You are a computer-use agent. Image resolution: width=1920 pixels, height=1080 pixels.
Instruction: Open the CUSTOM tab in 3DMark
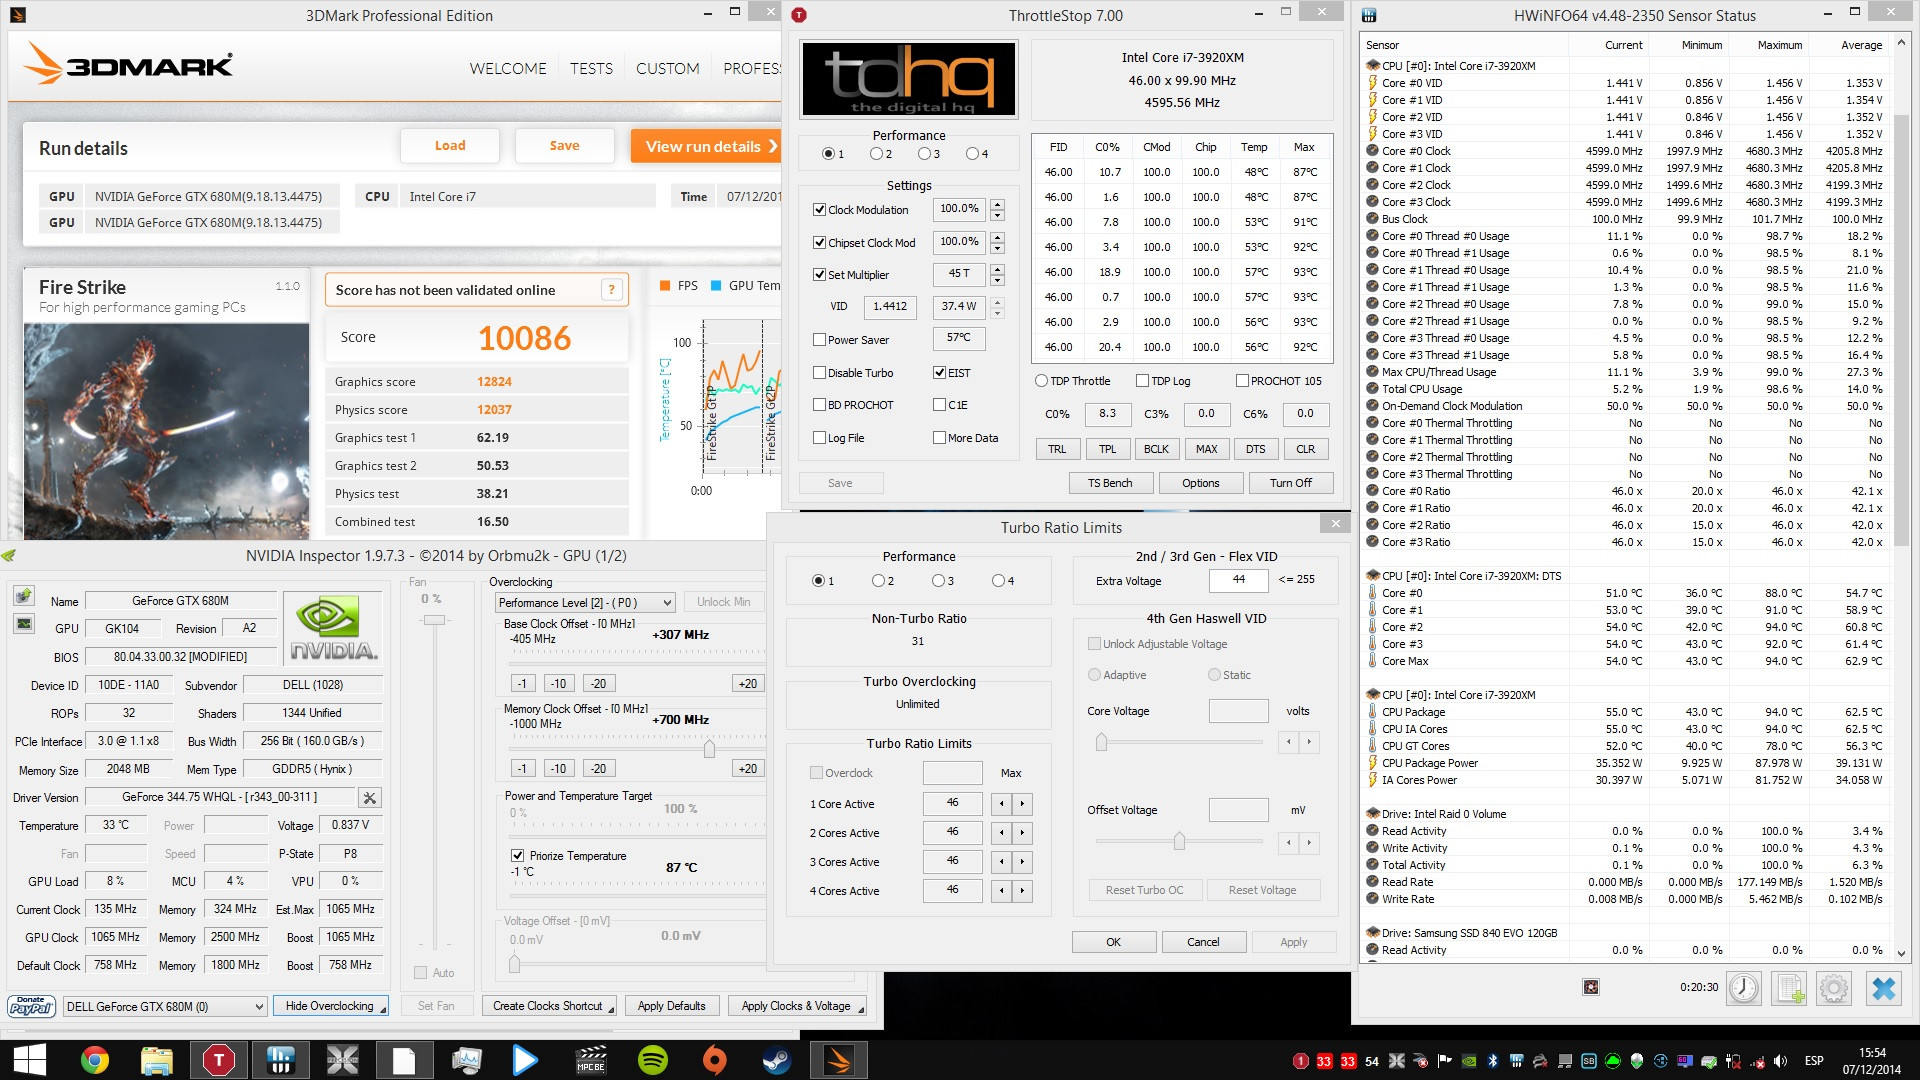(x=667, y=69)
